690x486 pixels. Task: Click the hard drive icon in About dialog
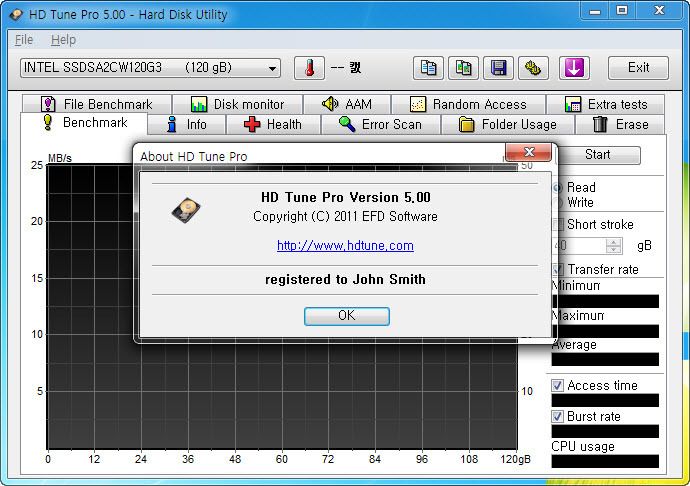(186, 210)
